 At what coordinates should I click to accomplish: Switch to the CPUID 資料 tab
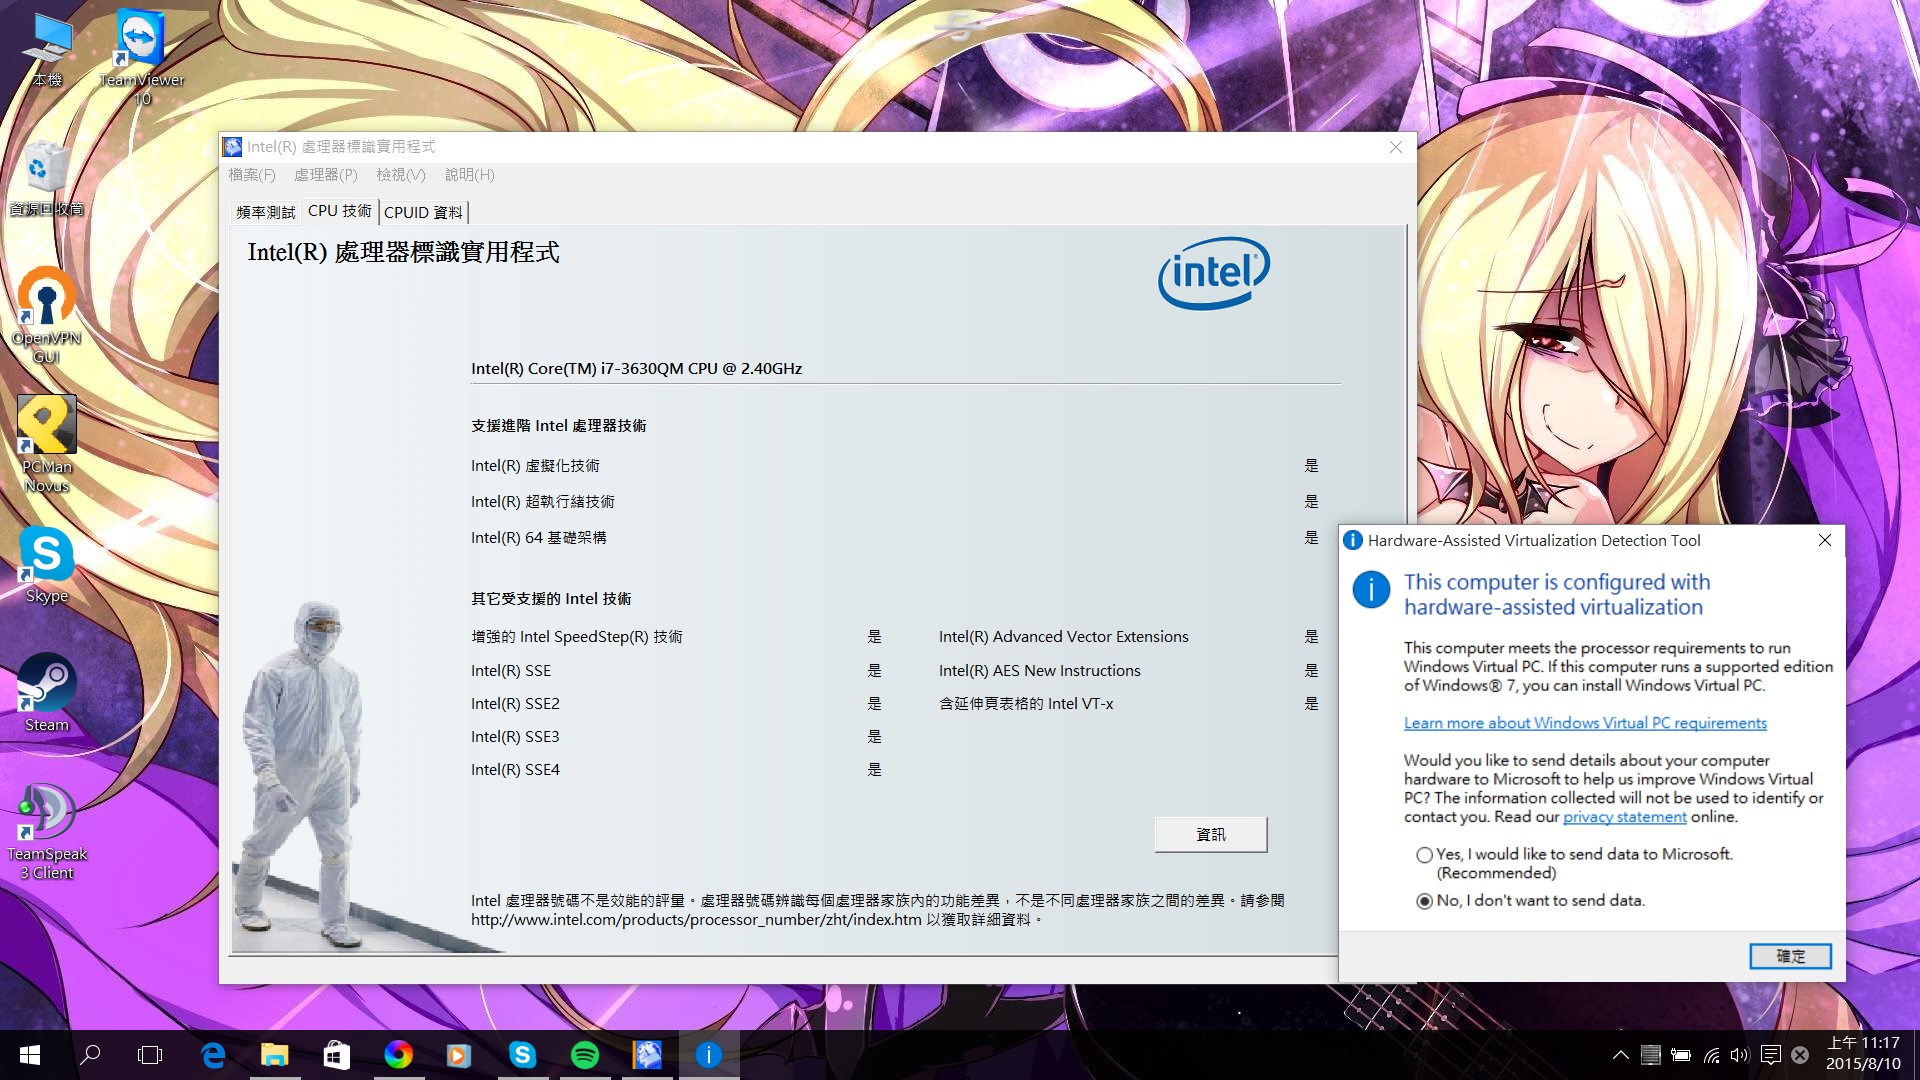pyautogui.click(x=423, y=212)
